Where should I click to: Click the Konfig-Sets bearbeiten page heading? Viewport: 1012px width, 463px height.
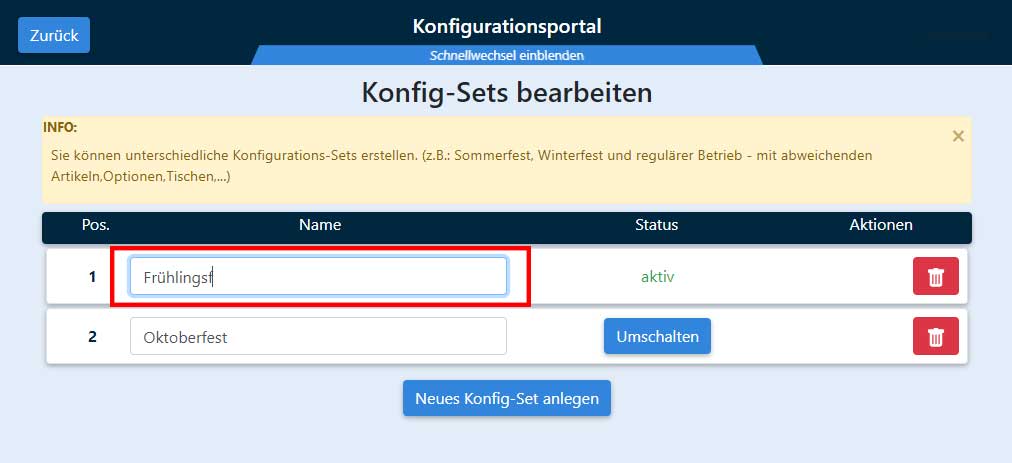(507, 92)
